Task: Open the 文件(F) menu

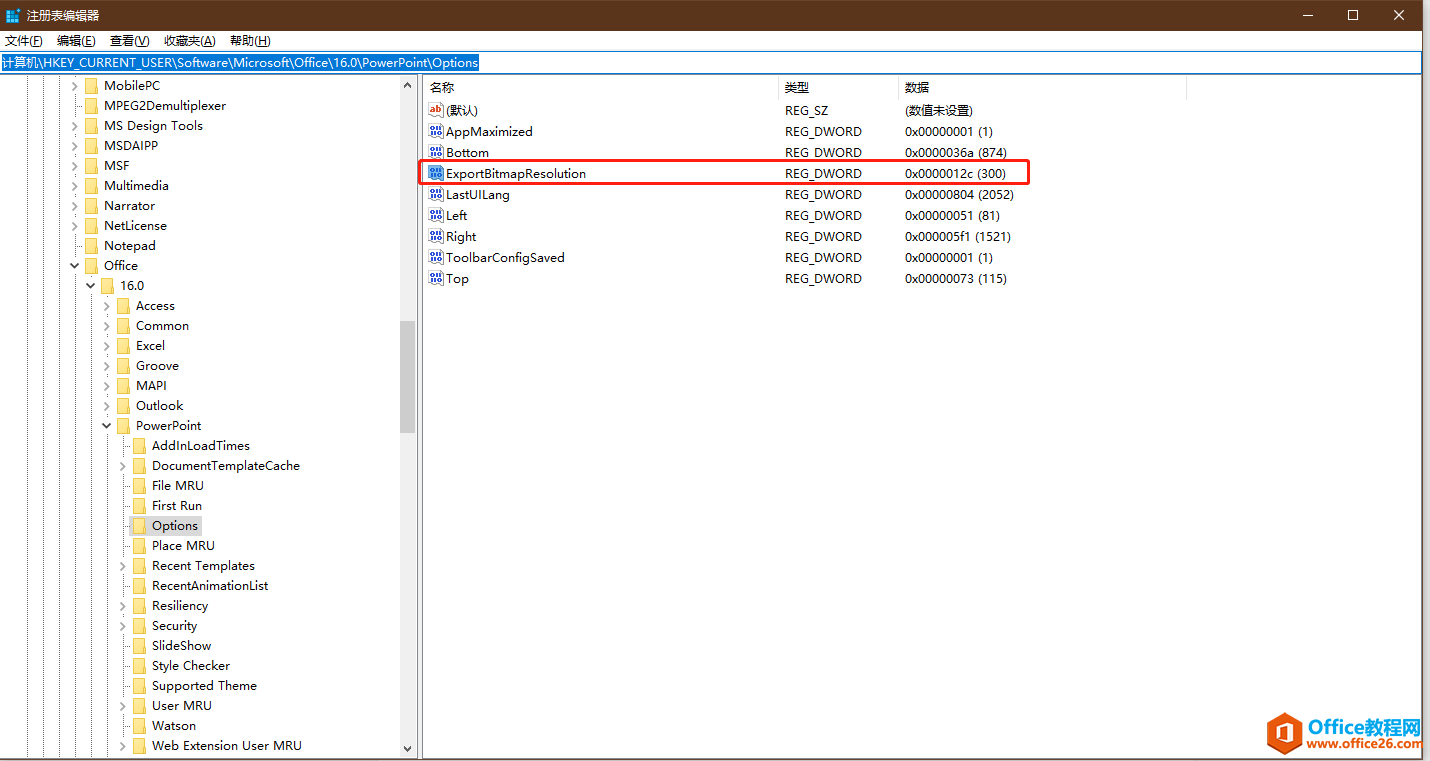Action: (24, 41)
